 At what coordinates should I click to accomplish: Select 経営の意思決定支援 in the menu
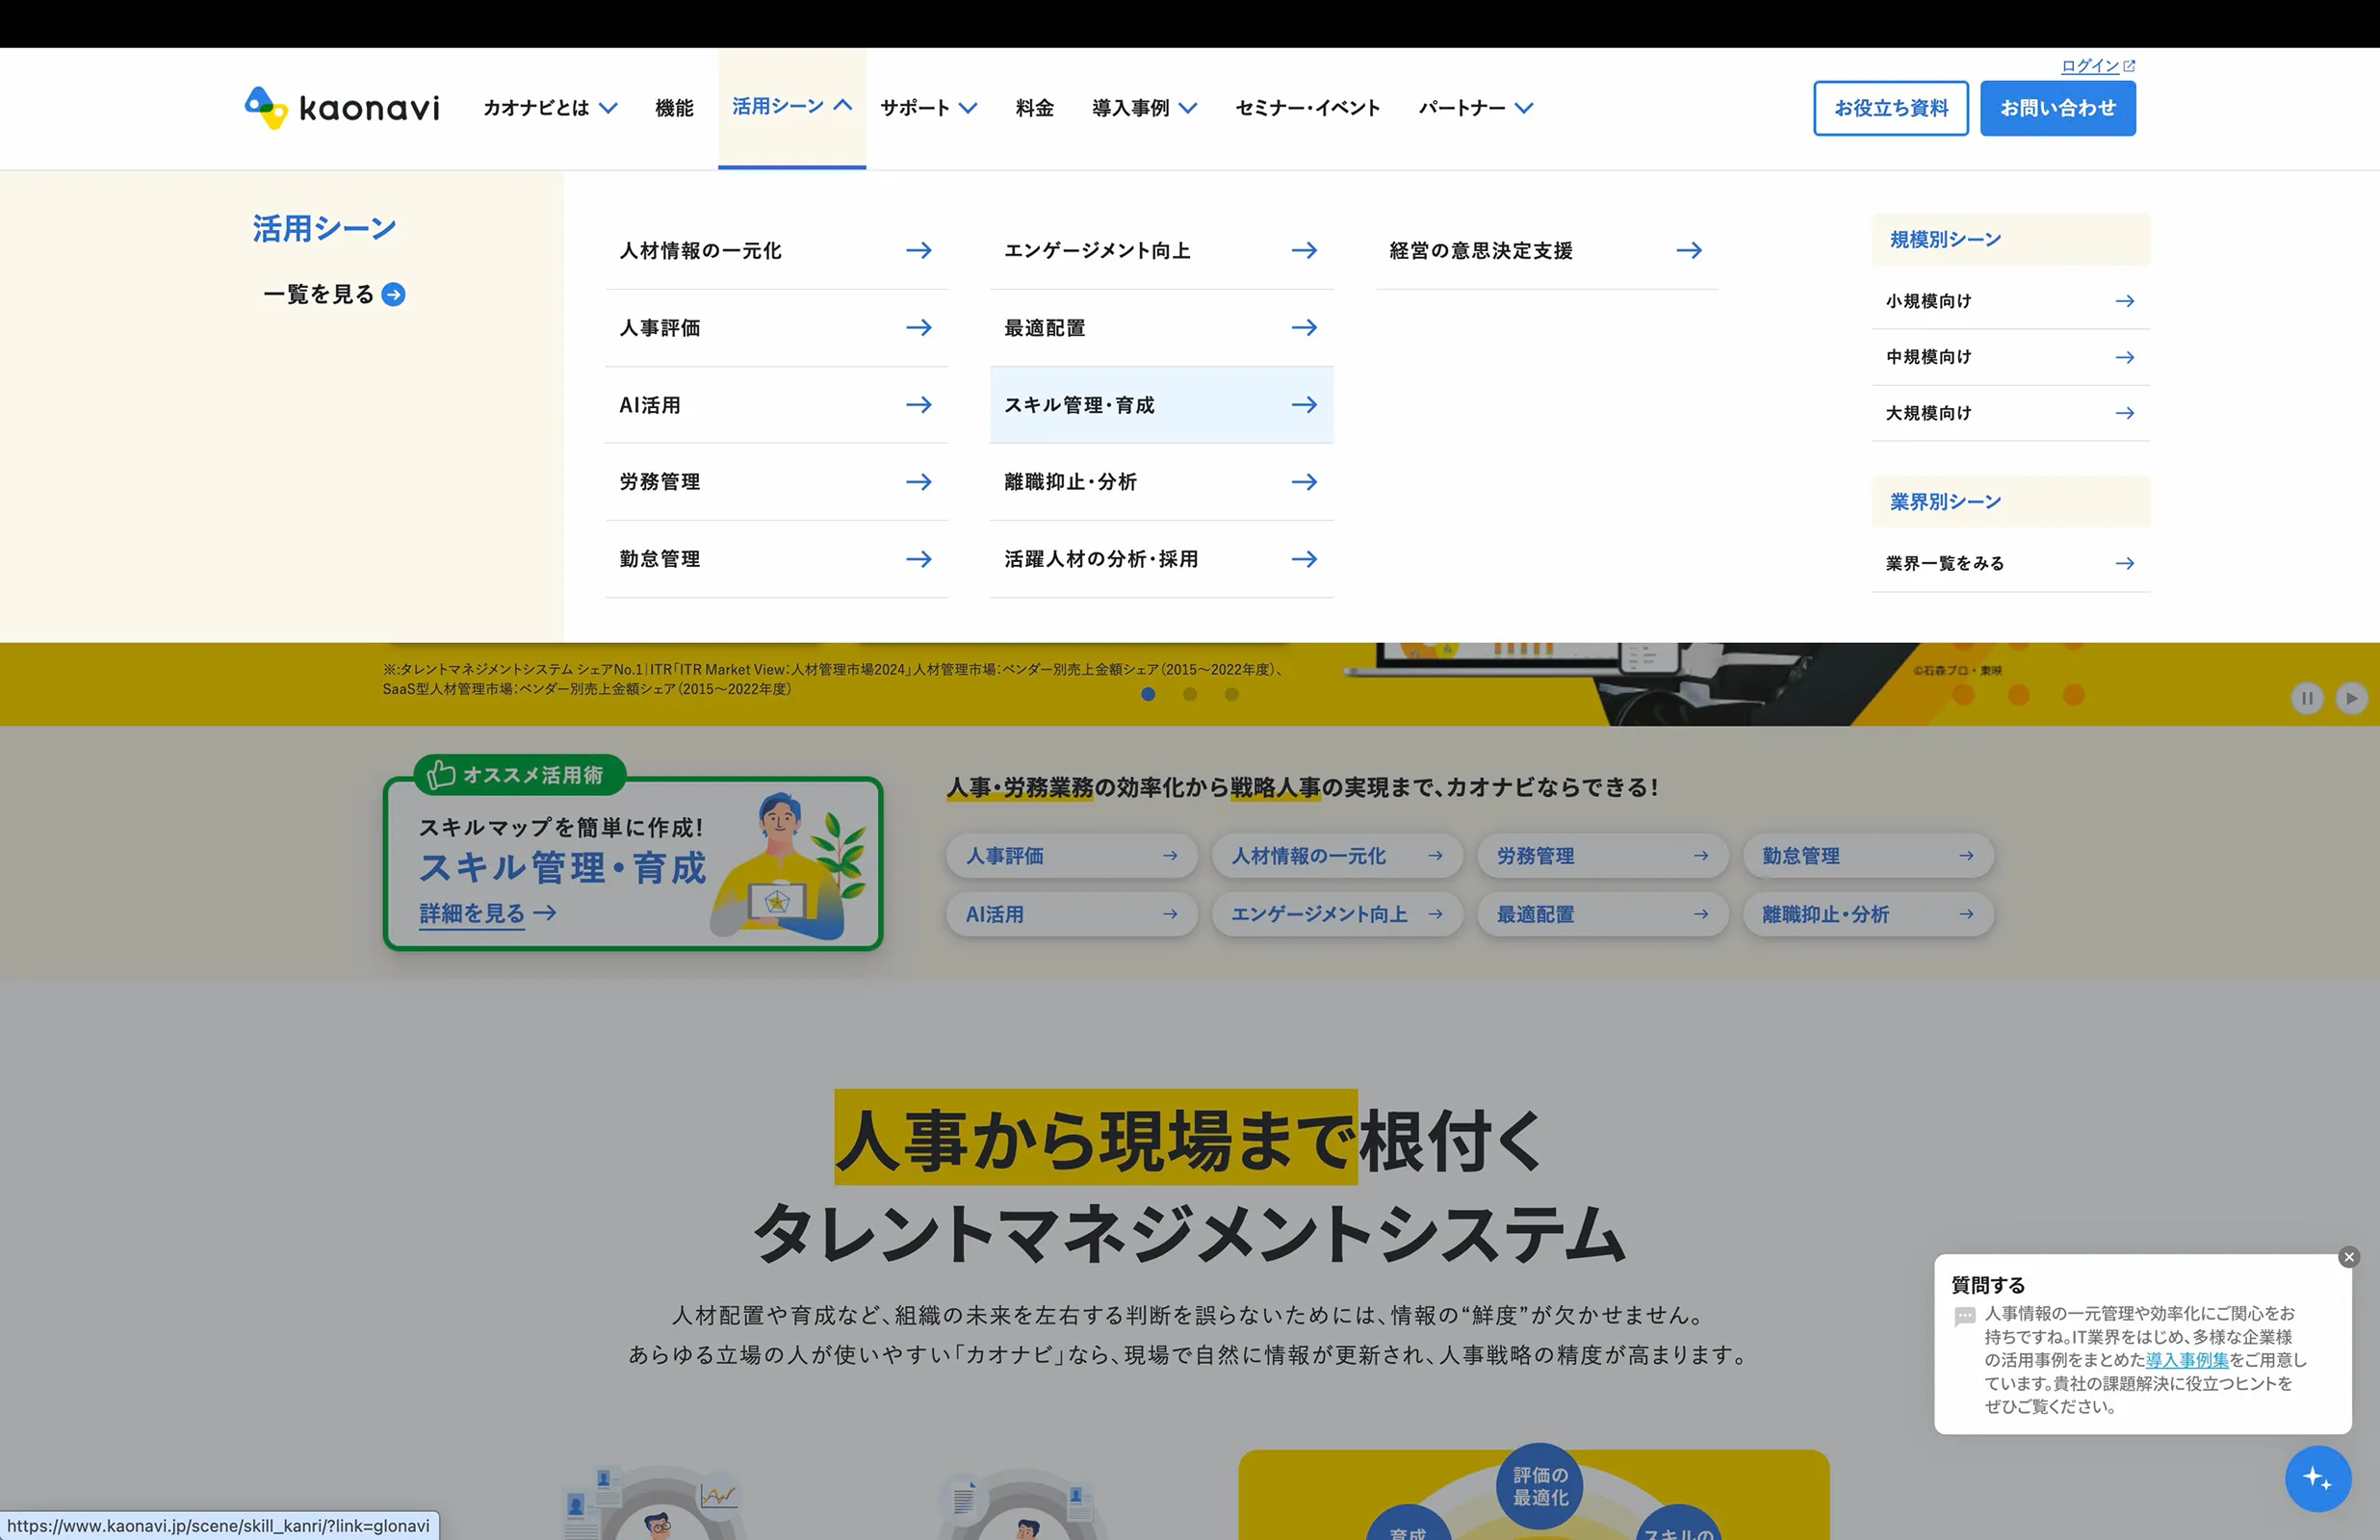pos(1547,250)
